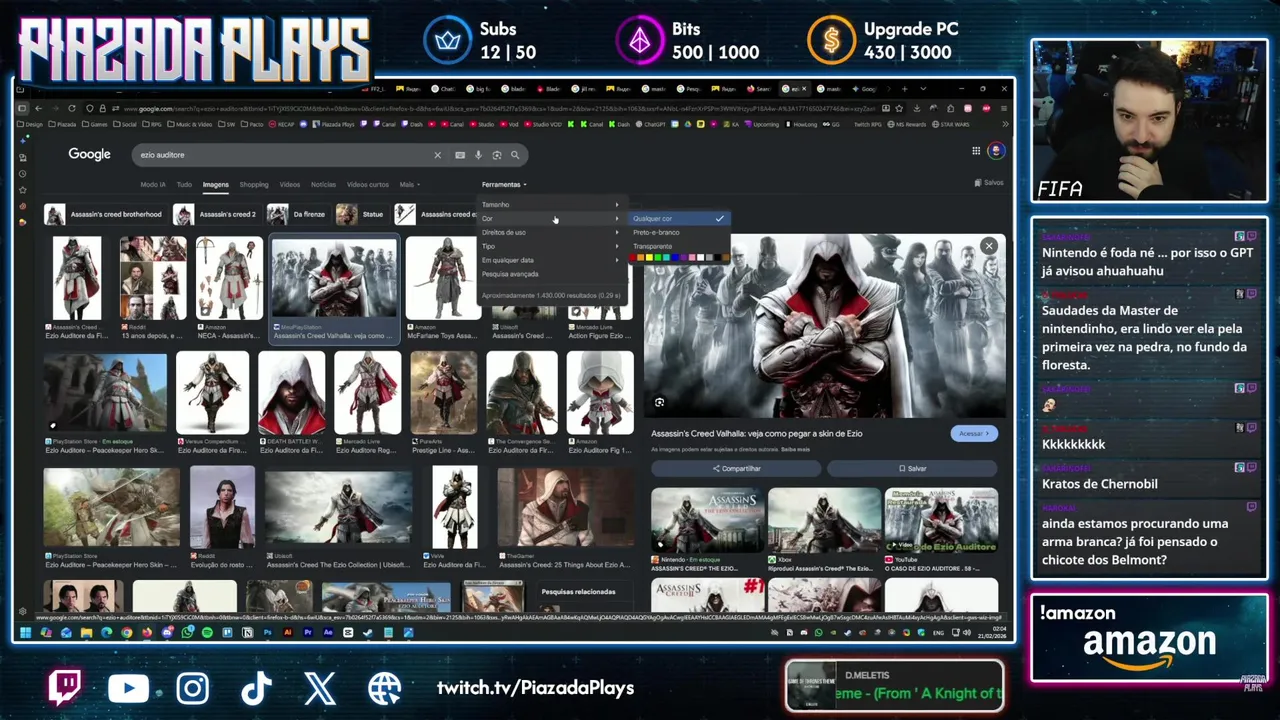
Task: Click the Google logo
Action: tap(89, 154)
